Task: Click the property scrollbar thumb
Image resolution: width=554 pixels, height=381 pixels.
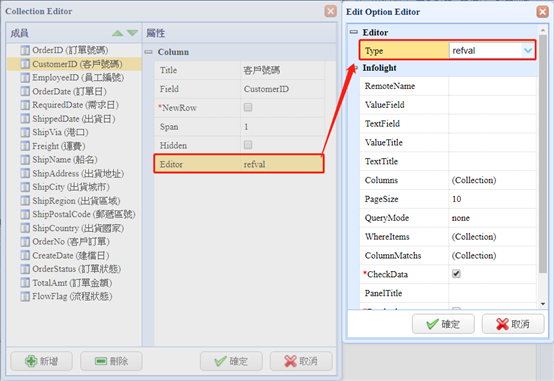Action: 543,153
